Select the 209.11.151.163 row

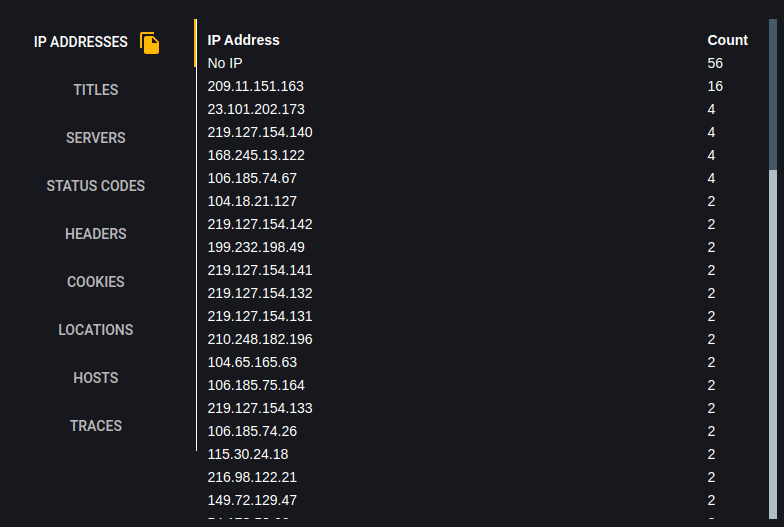(478, 86)
